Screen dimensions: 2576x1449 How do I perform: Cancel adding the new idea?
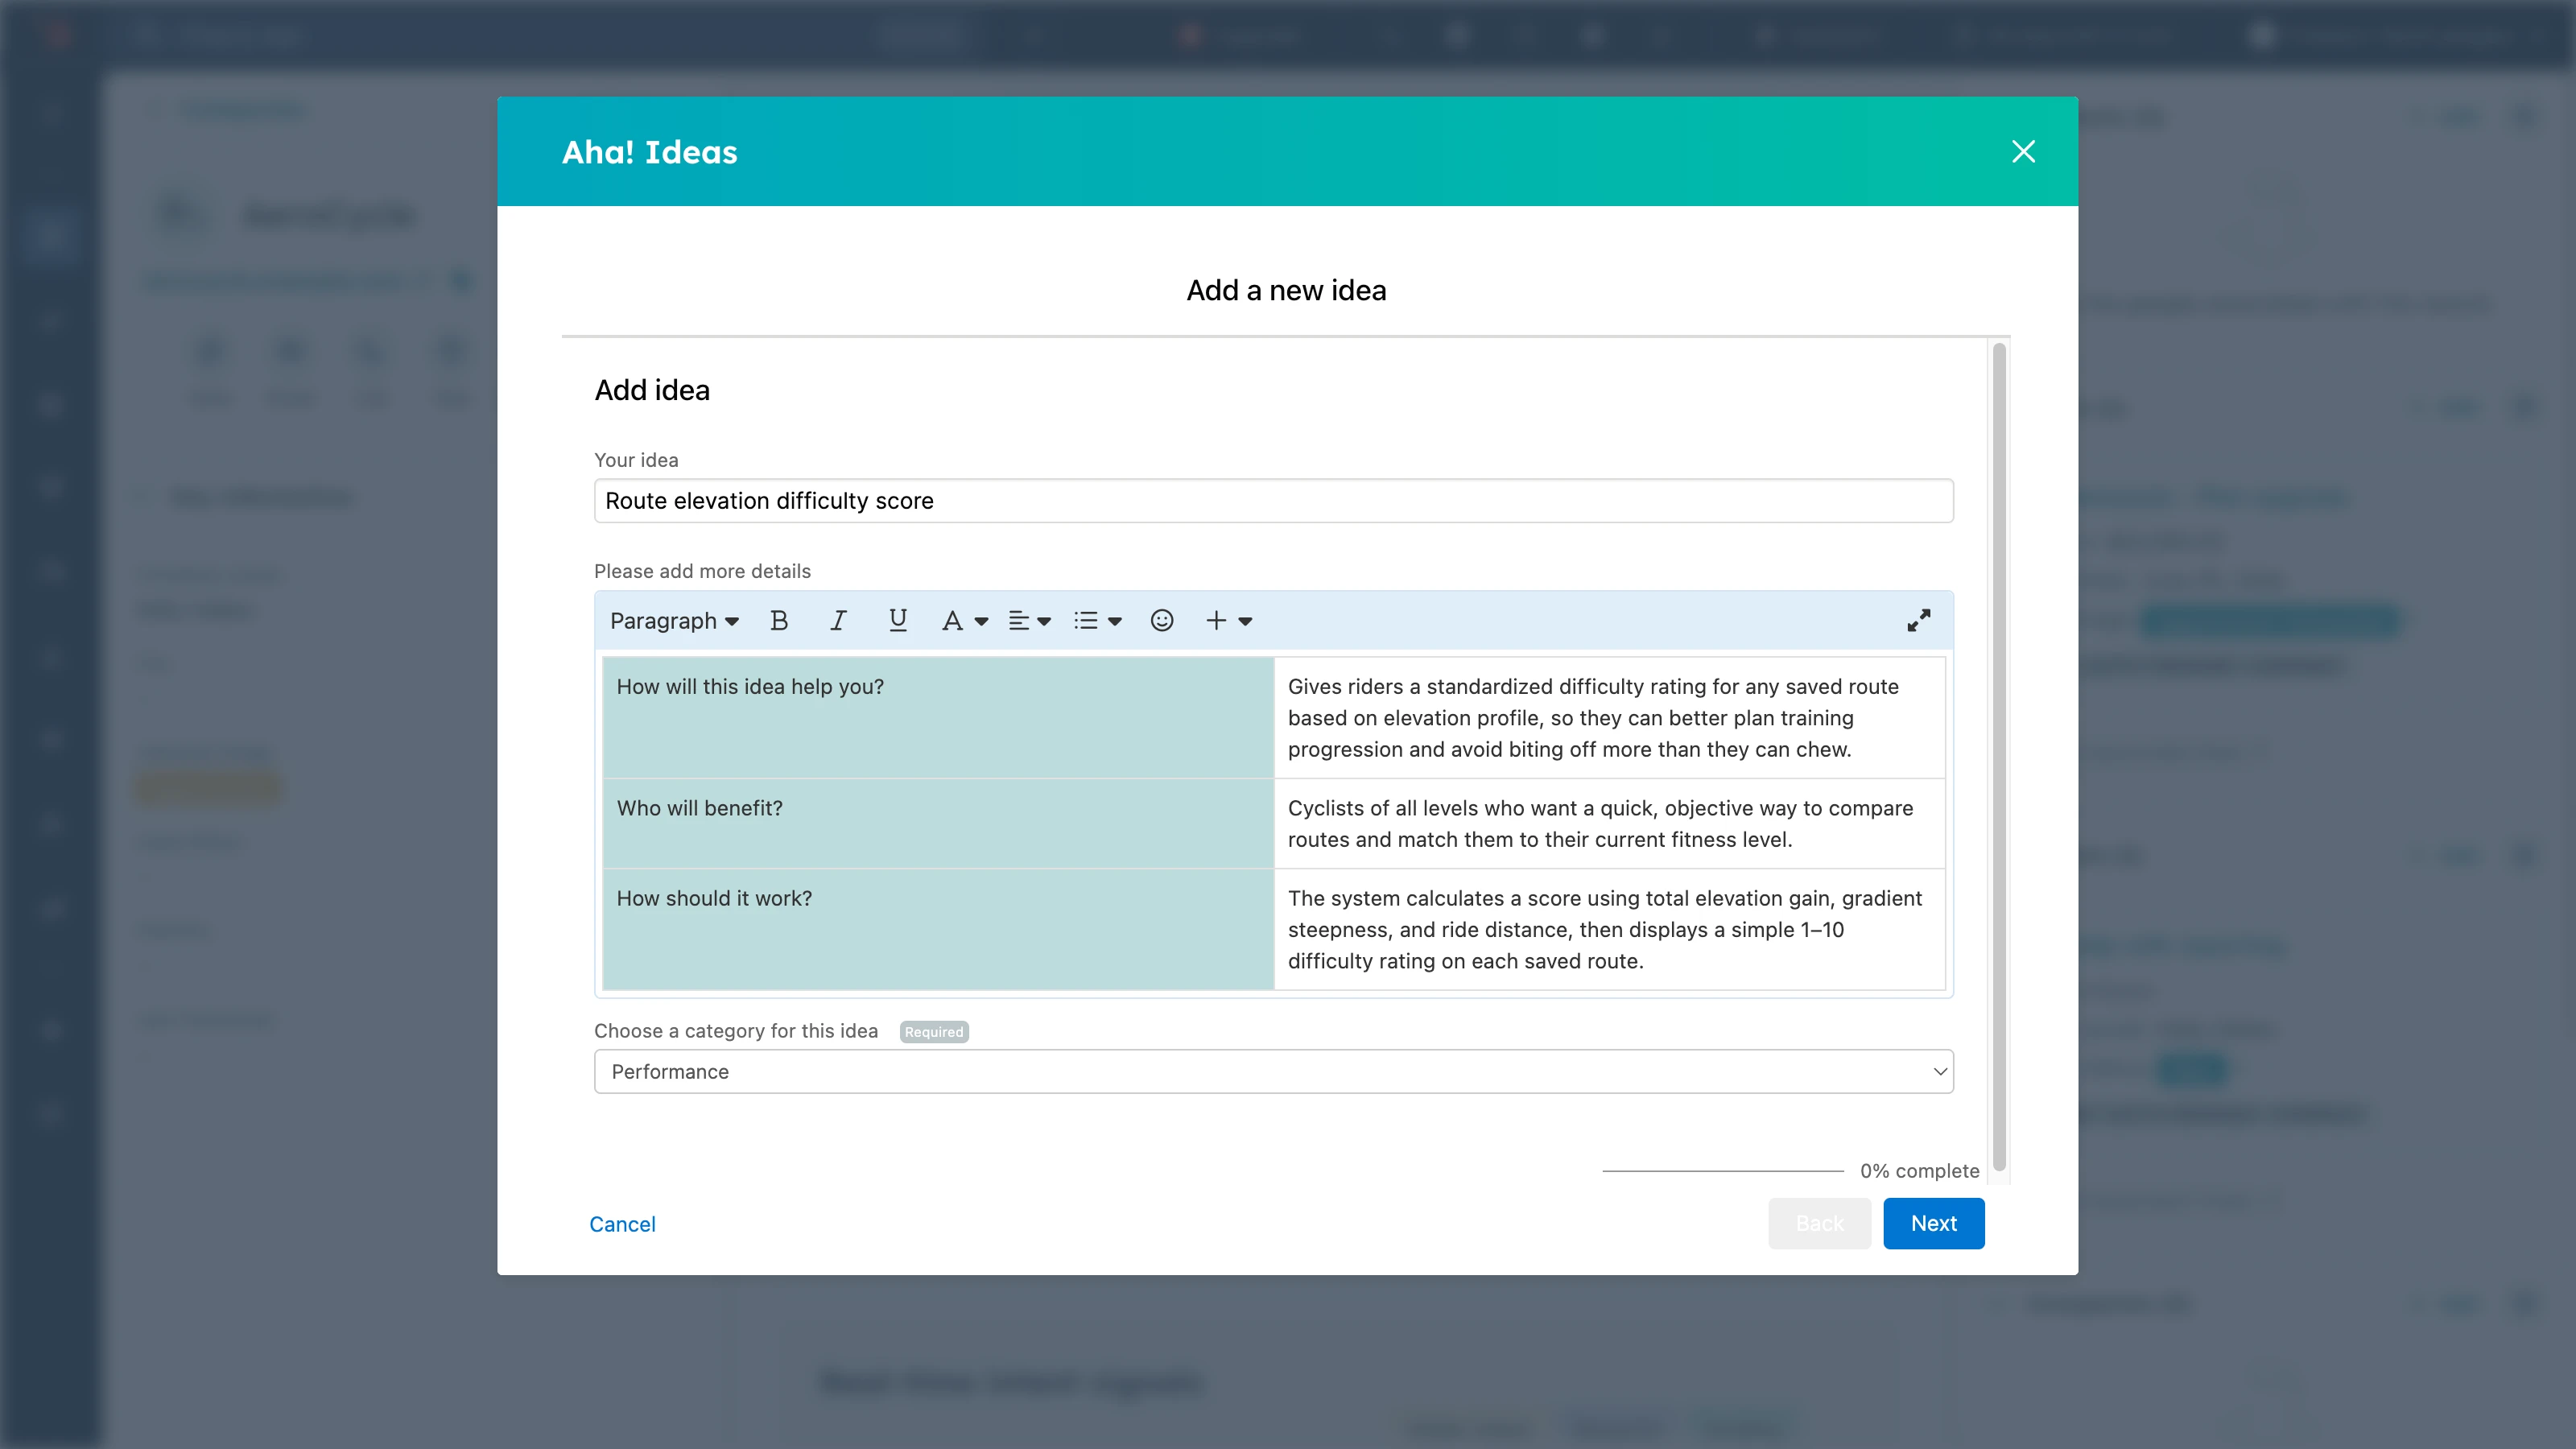point(622,1224)
